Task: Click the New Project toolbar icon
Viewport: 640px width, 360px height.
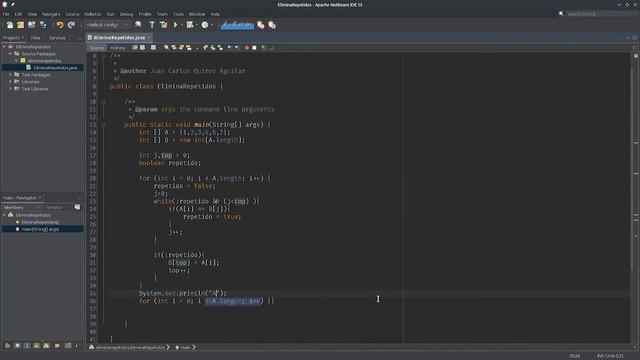Action: tap(20, 25)
